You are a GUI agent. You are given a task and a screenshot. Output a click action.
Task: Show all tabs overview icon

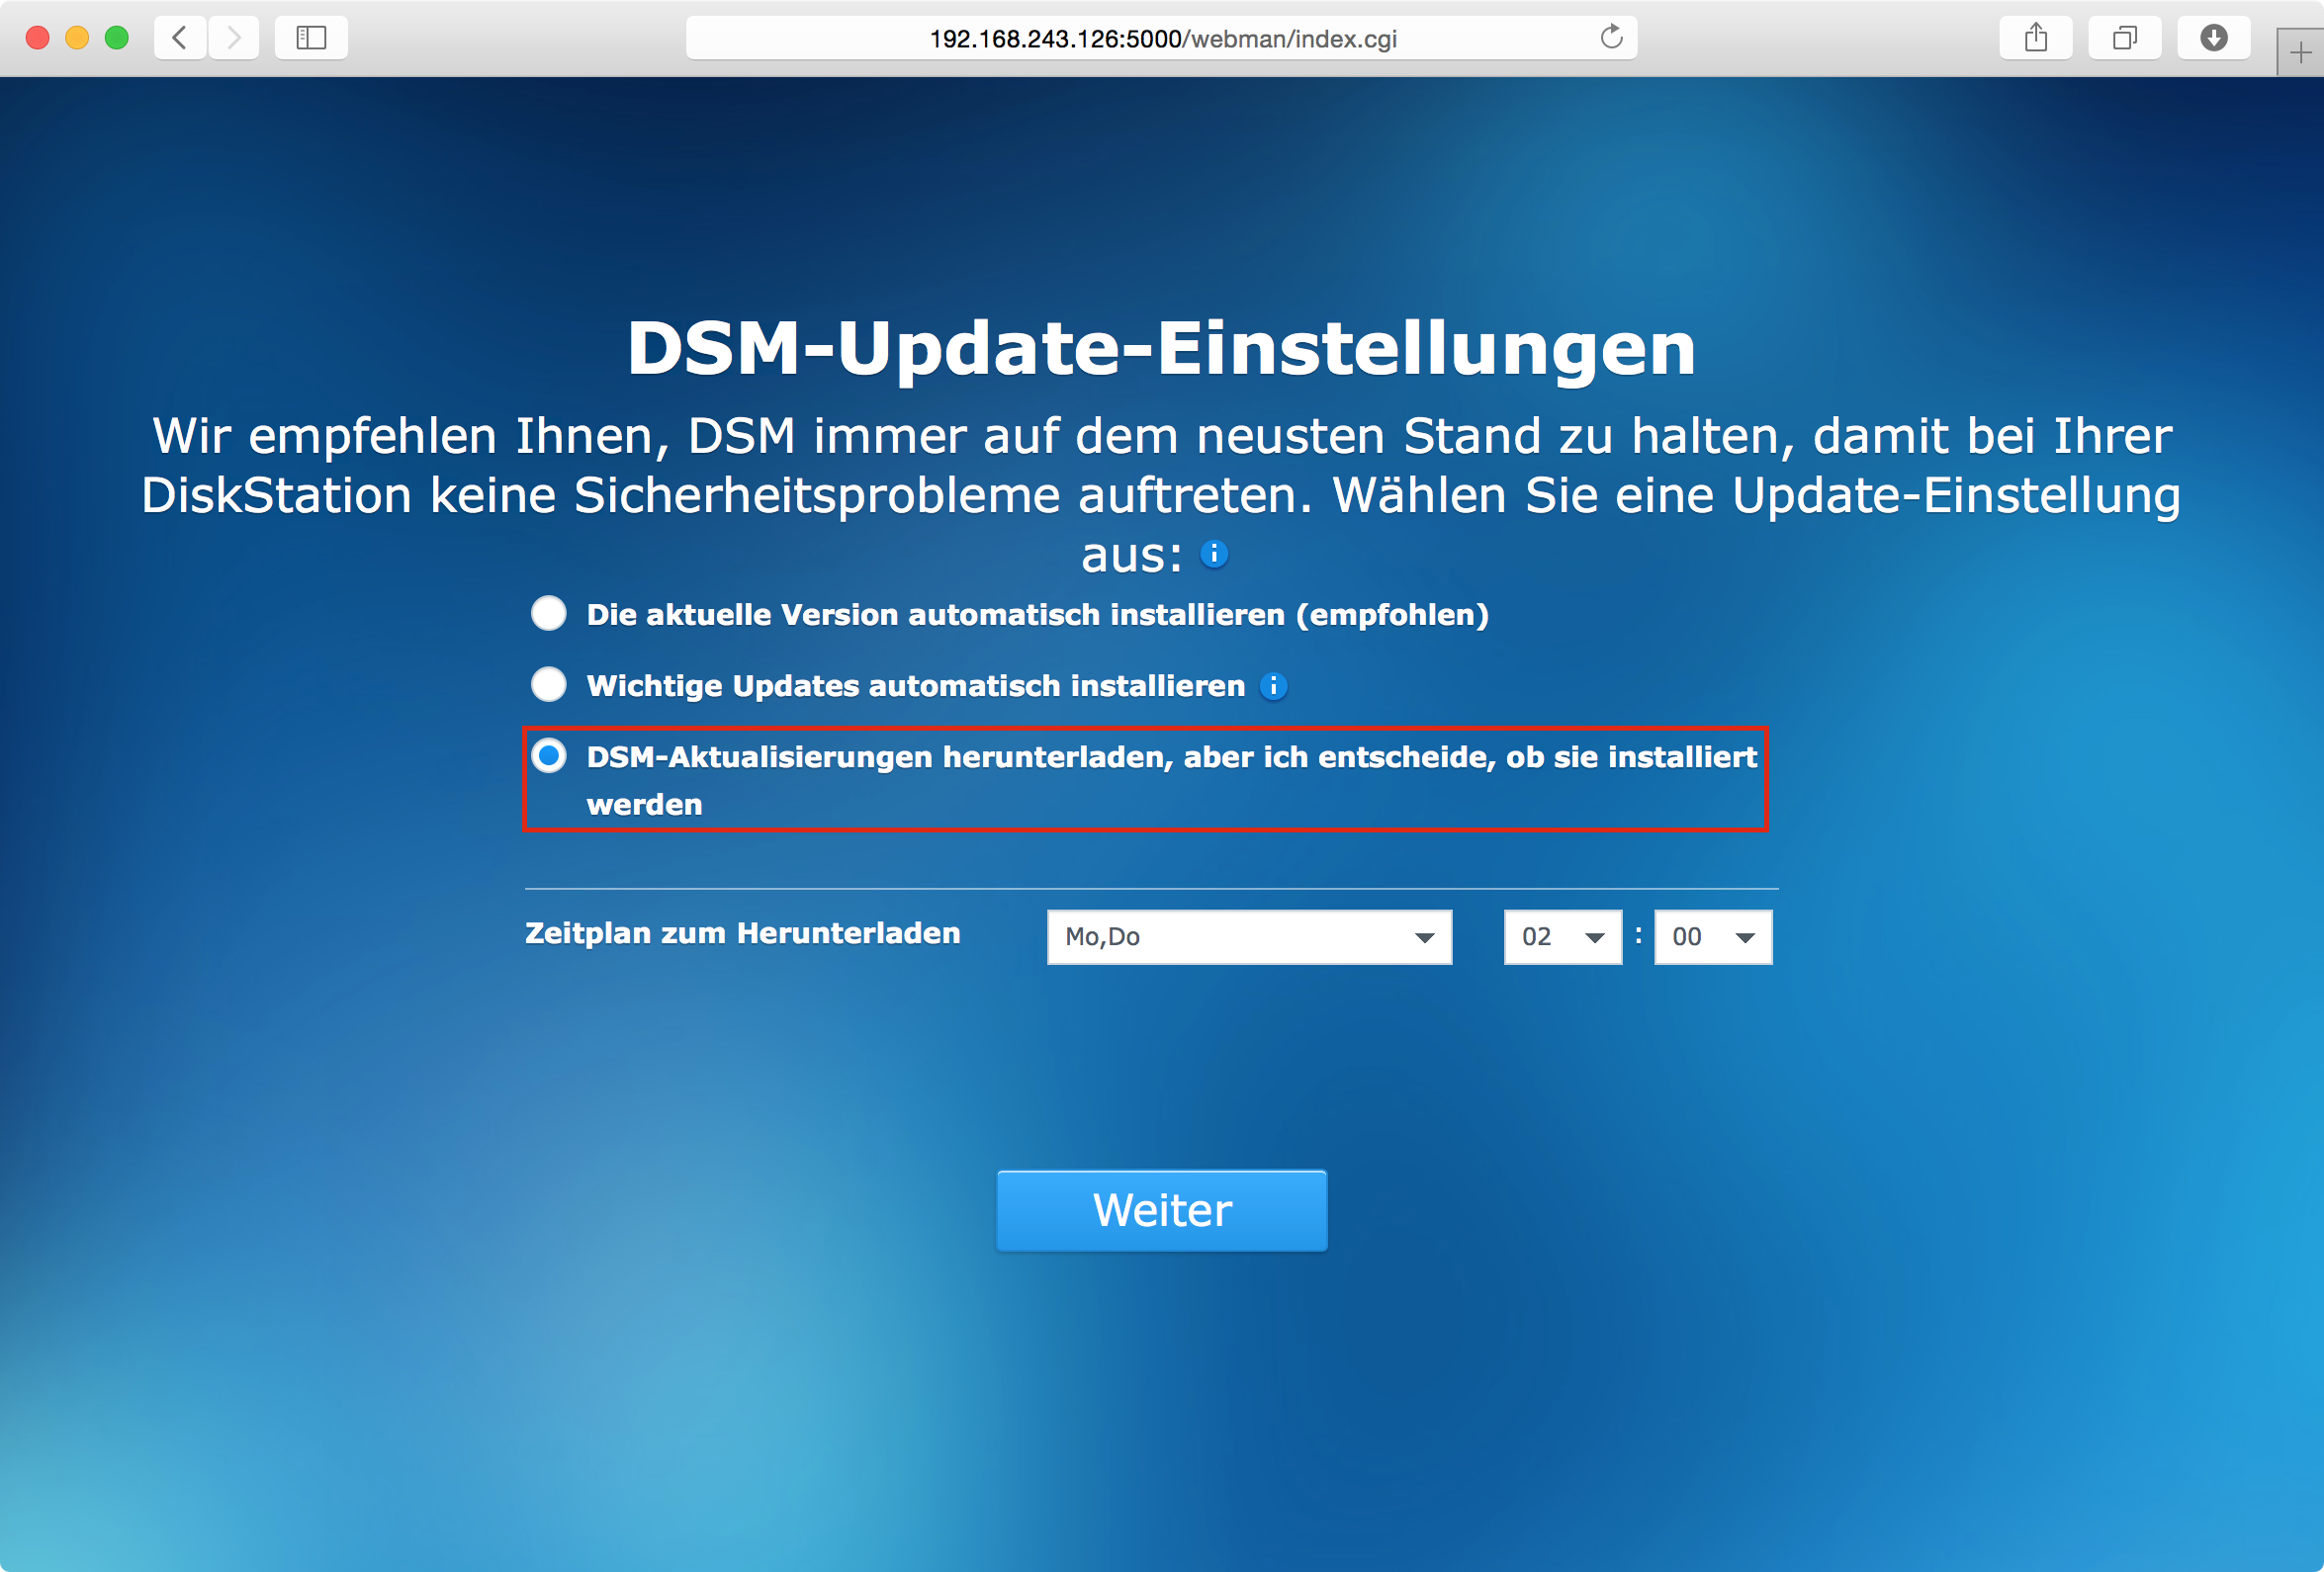pos(2125,38)
